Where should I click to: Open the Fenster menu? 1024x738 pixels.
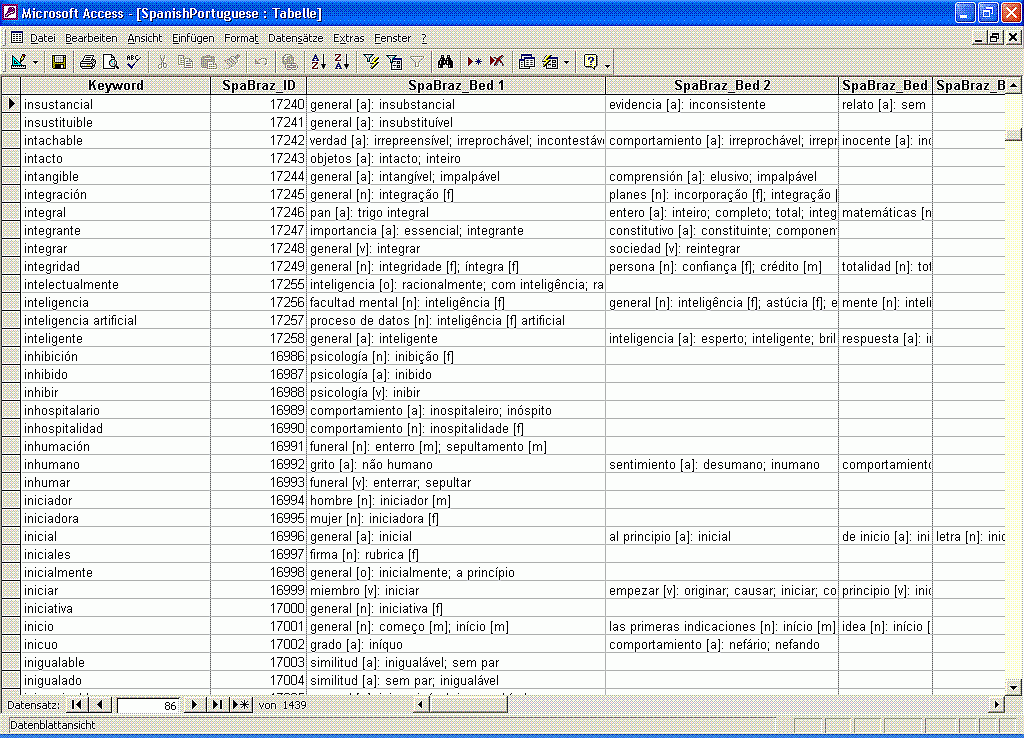pos(392,39)
